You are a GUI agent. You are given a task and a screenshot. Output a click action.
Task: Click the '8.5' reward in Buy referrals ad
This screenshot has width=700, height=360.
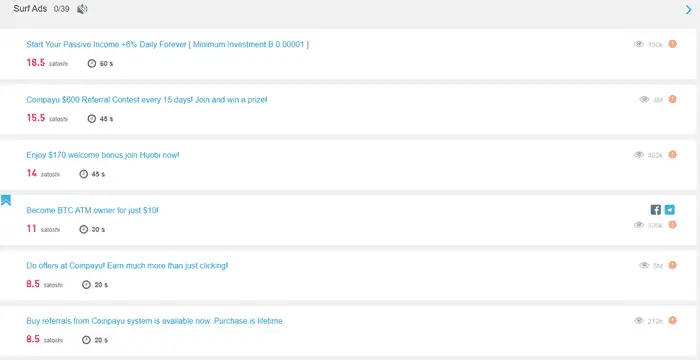(33, 339)
